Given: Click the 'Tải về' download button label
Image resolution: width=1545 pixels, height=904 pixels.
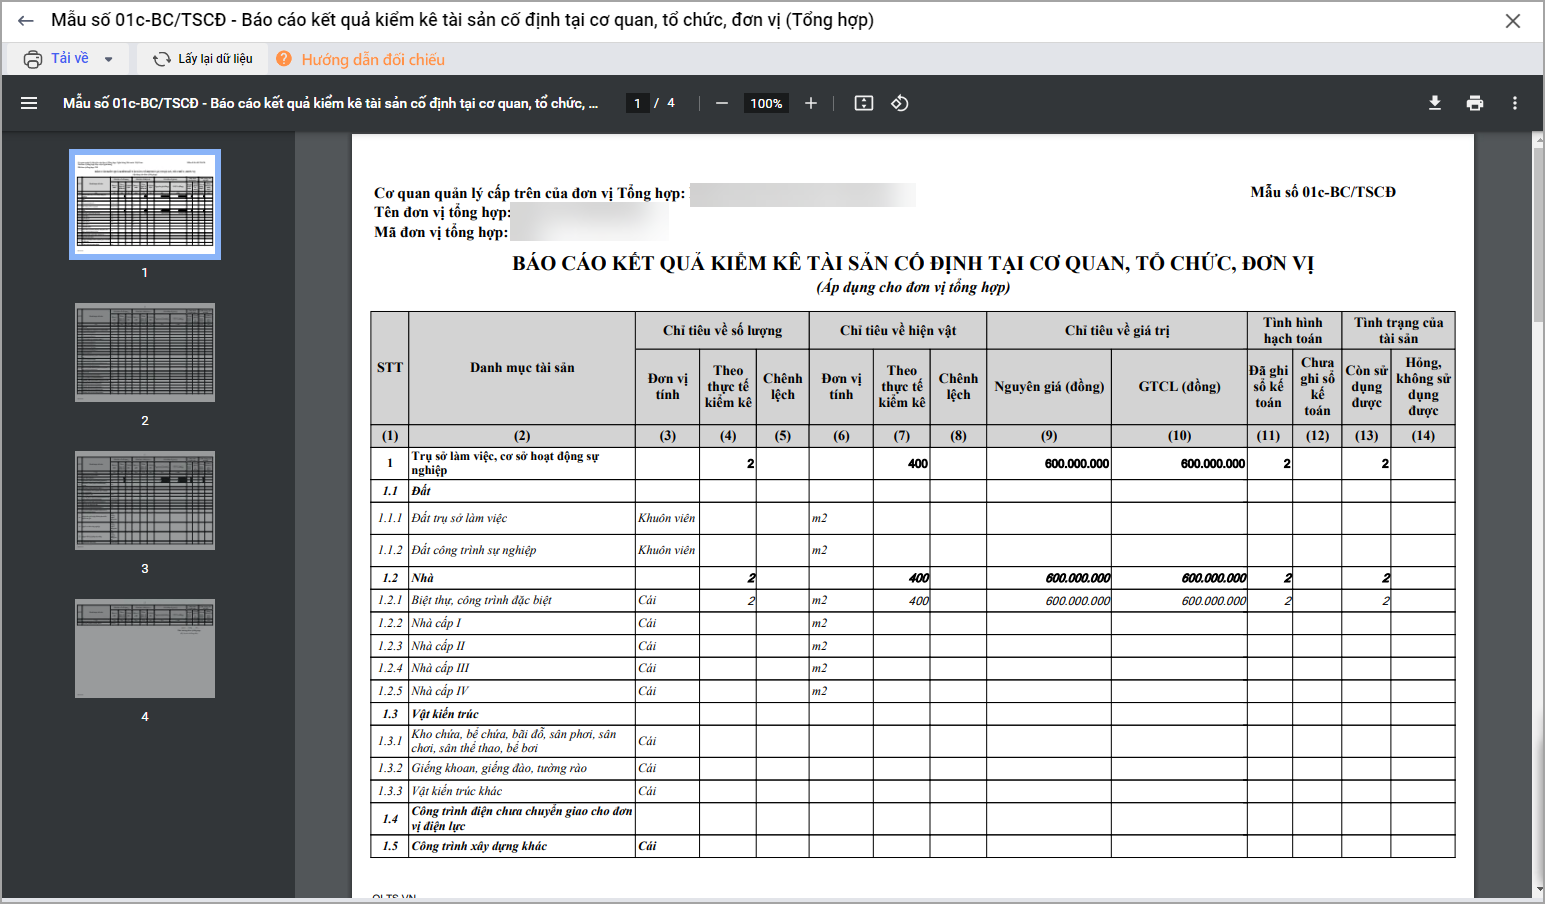Looking at the screenshot, I should coord(70,59).
